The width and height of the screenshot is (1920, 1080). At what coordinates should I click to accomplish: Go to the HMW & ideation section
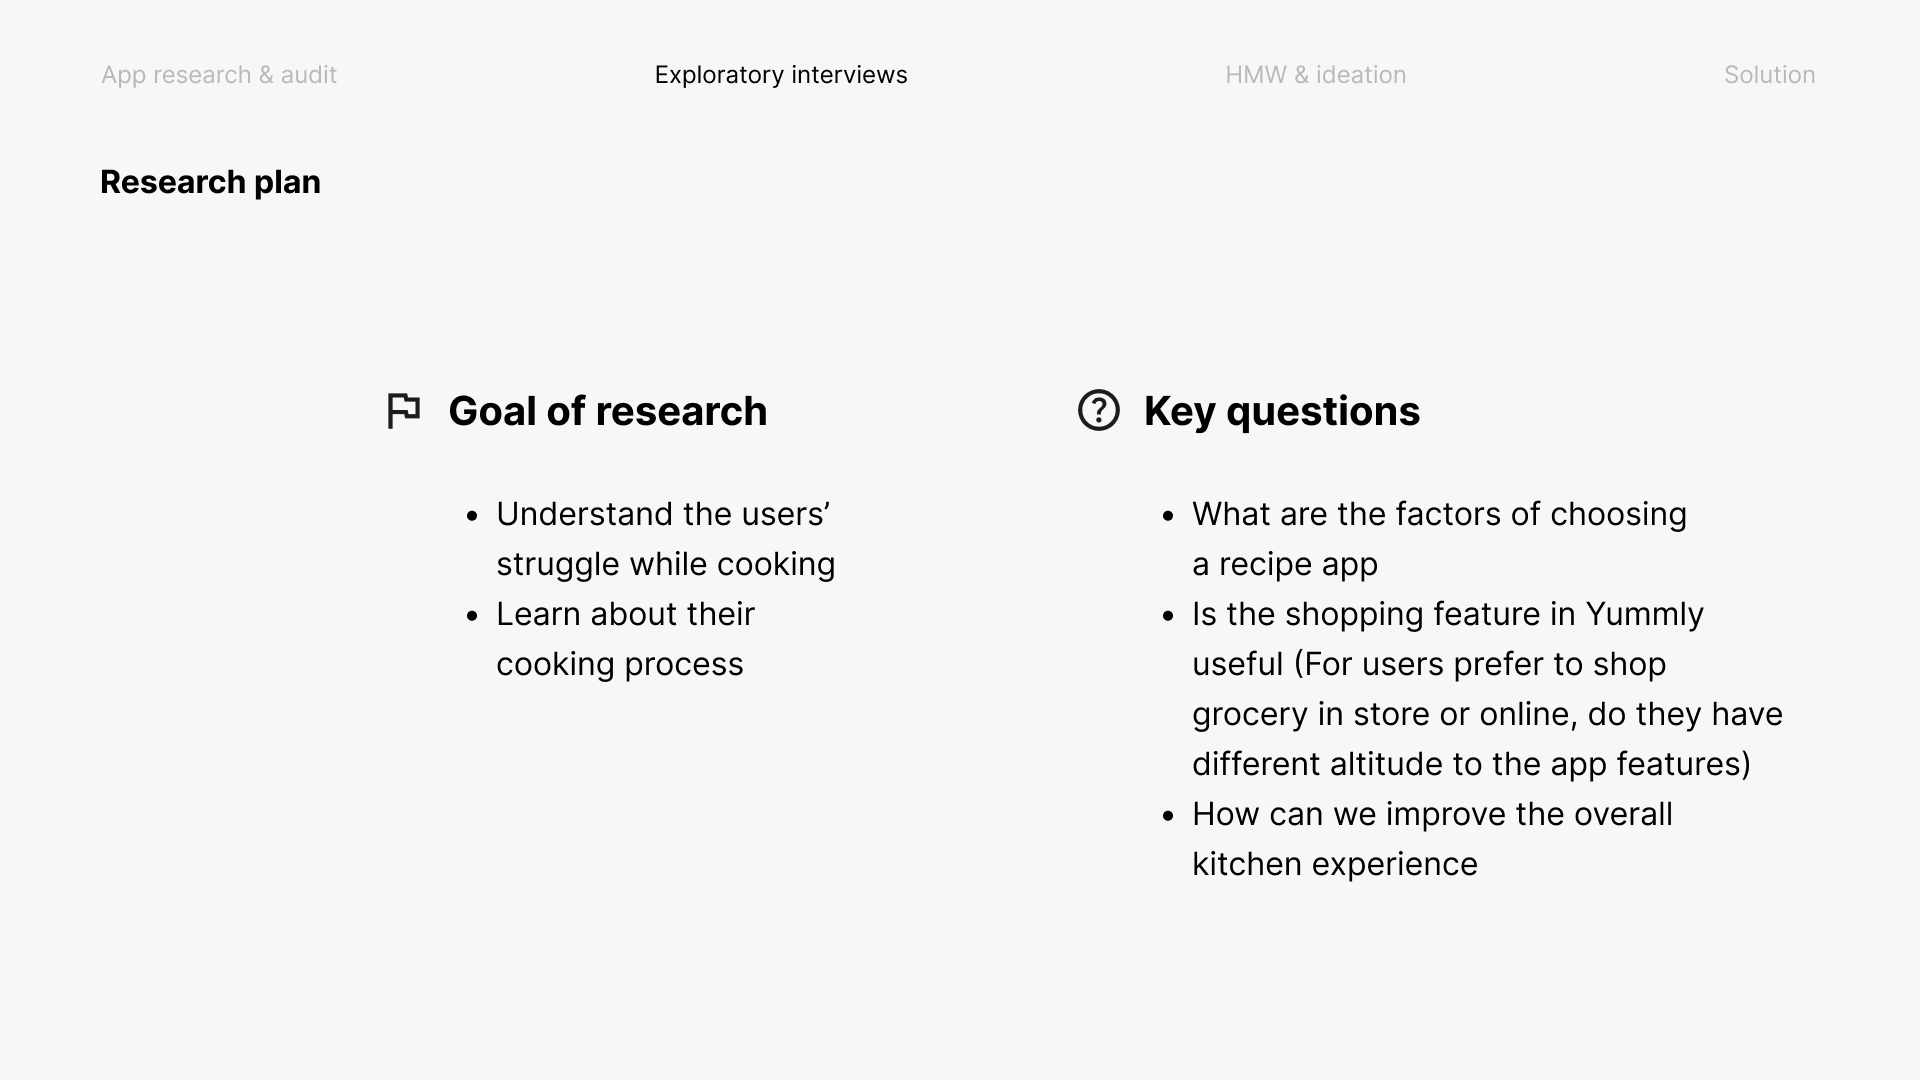click(1316, 75)
